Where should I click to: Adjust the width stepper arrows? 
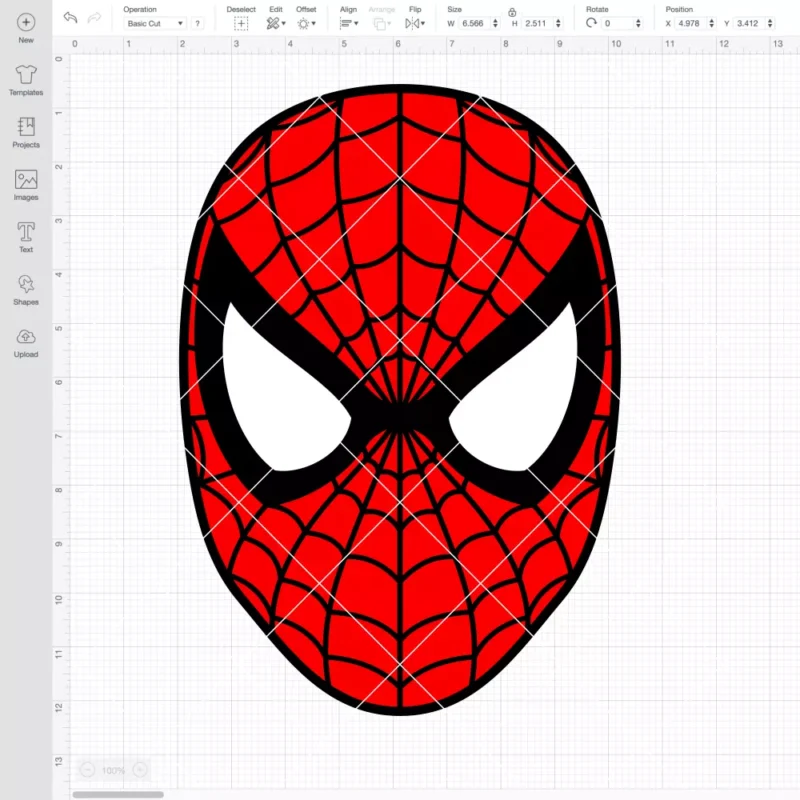[495, 23]
